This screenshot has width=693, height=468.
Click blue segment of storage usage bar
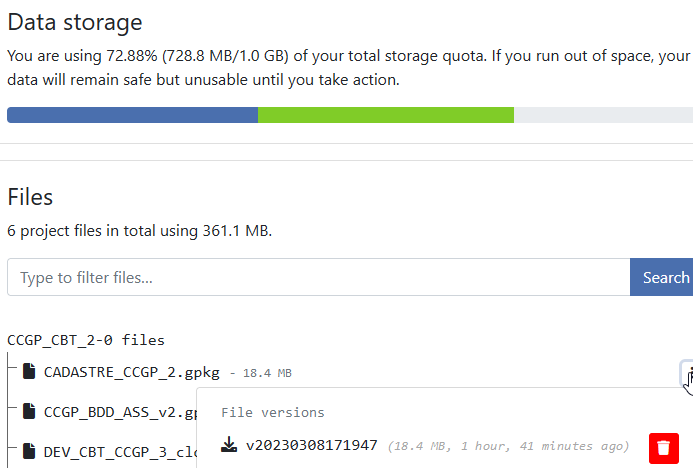(132, 115)
